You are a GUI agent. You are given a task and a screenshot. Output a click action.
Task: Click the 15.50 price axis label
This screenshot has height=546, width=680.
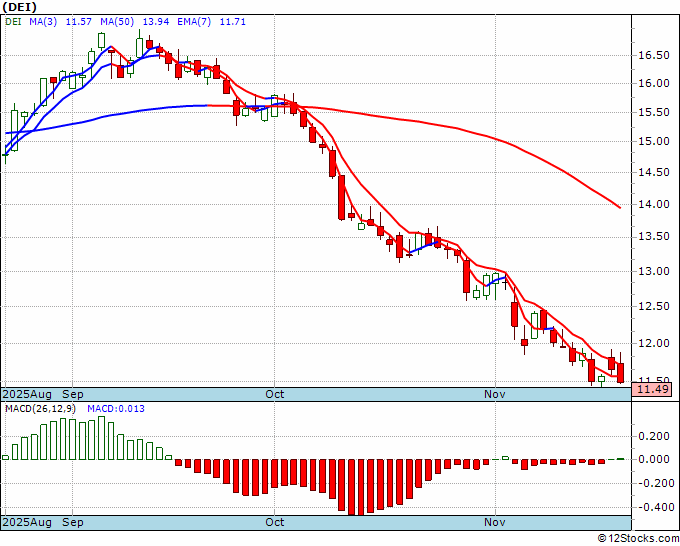654,112
